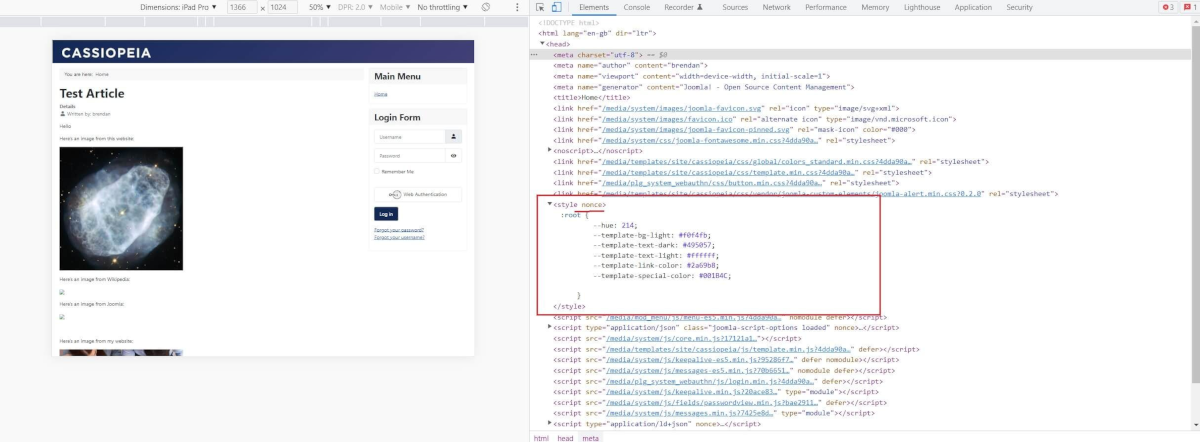1200x442 pixels.
Task: Collapse the style nonce element
Action: [x=550, y=204]
